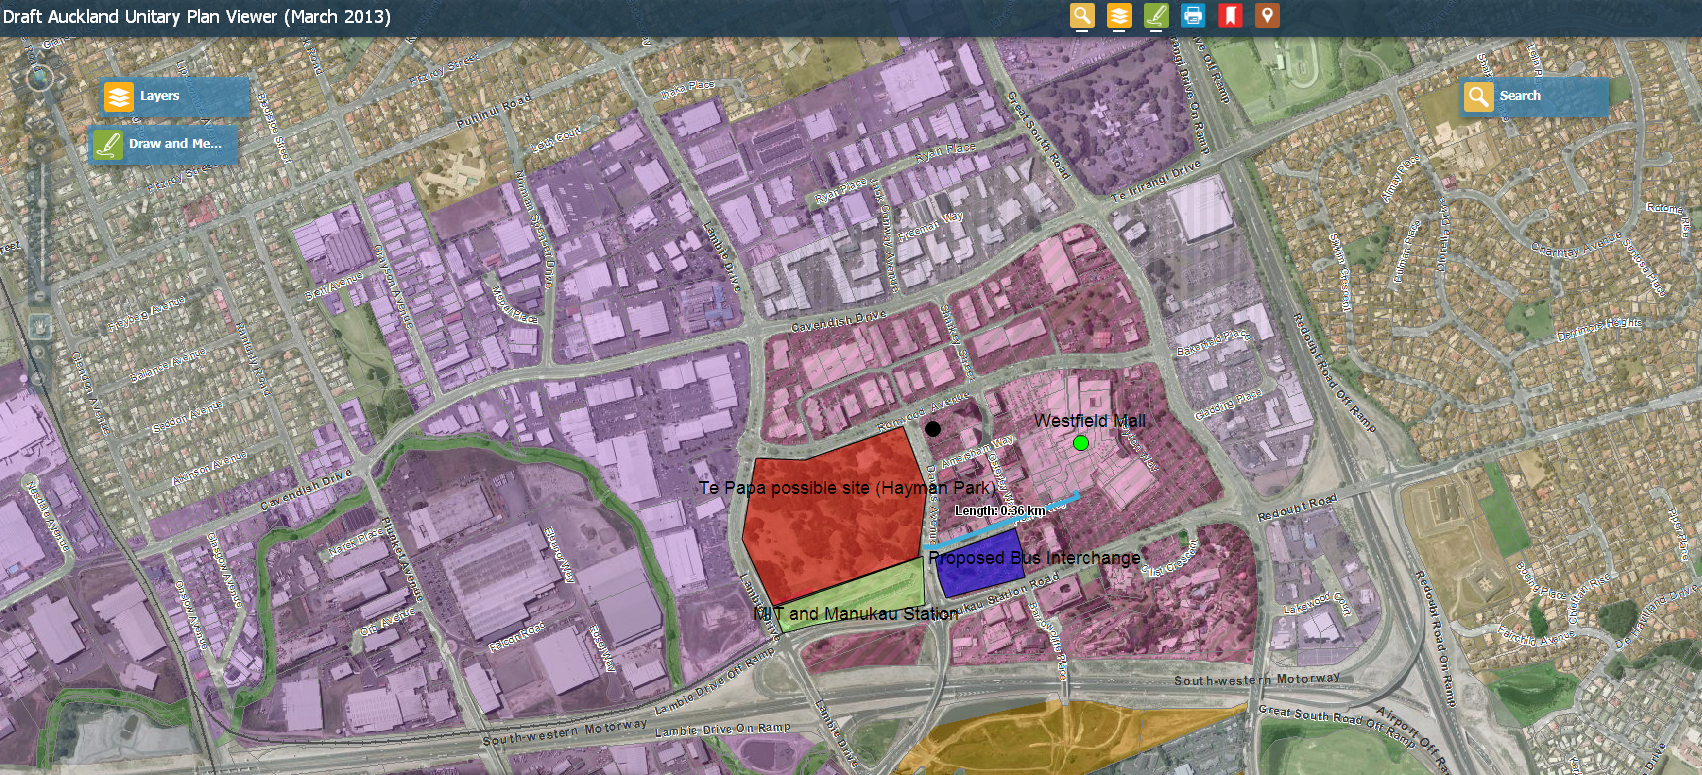1702x775 pixels.
Task: Click the brown location pin icon
Action: 1267,16
